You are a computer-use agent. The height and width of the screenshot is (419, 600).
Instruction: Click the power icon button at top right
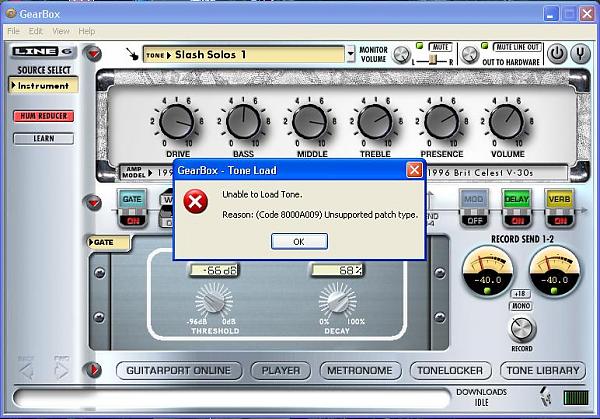coord(556,54)
